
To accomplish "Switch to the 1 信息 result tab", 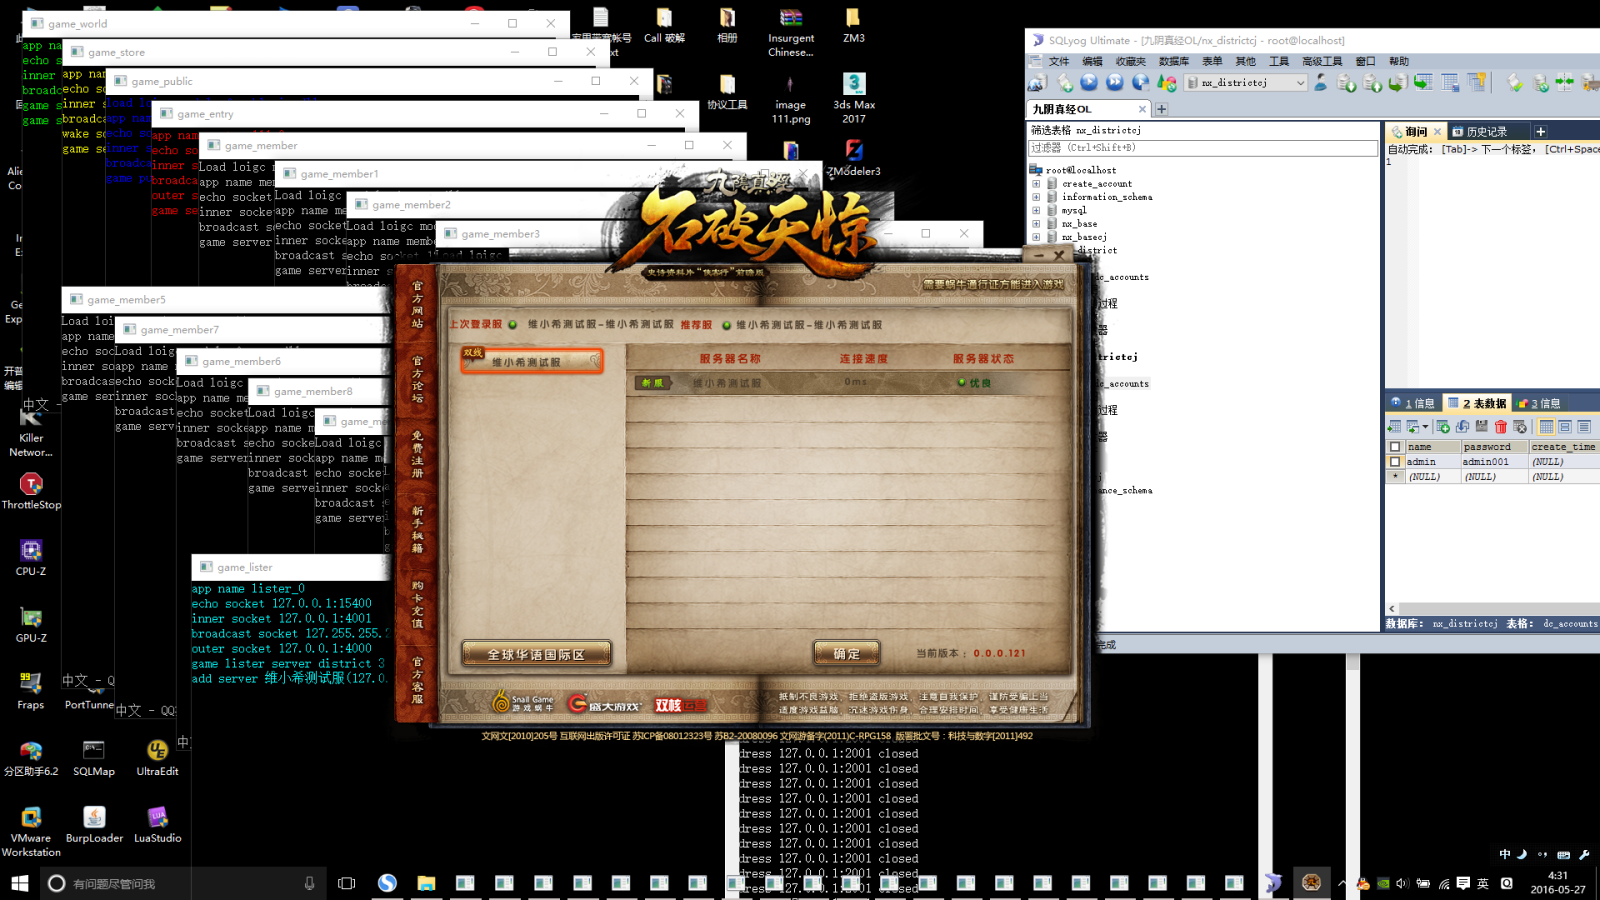I will coord(1412,403).
